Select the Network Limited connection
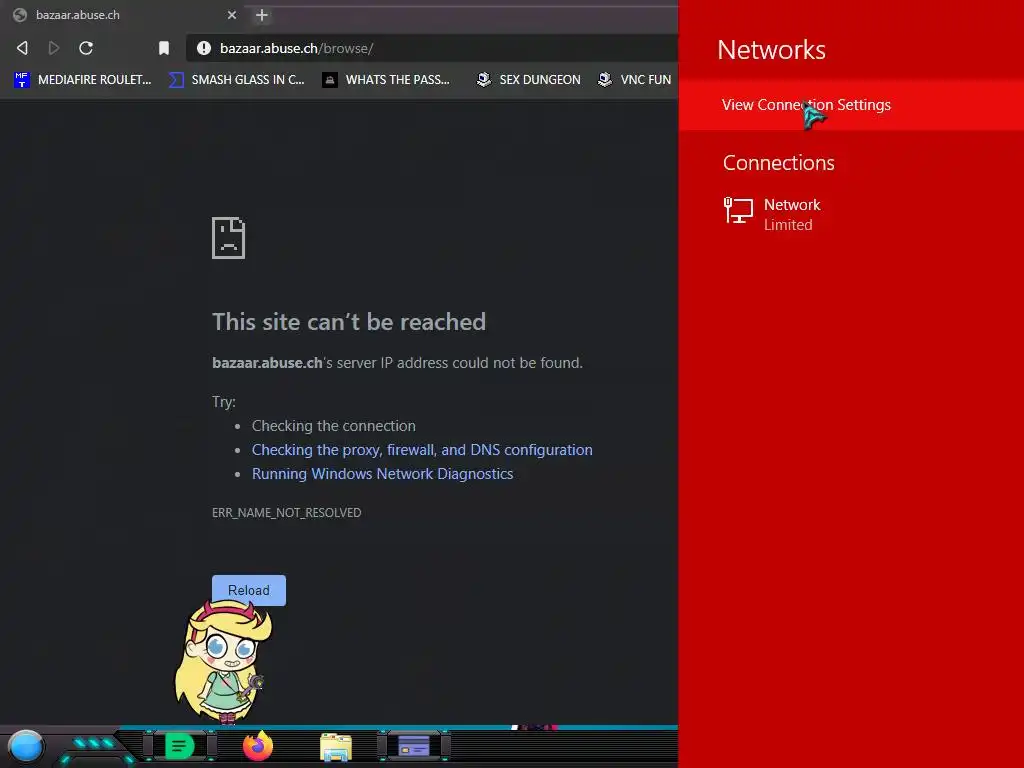Viewport: 1024px width, 768px height. (851, 214)
